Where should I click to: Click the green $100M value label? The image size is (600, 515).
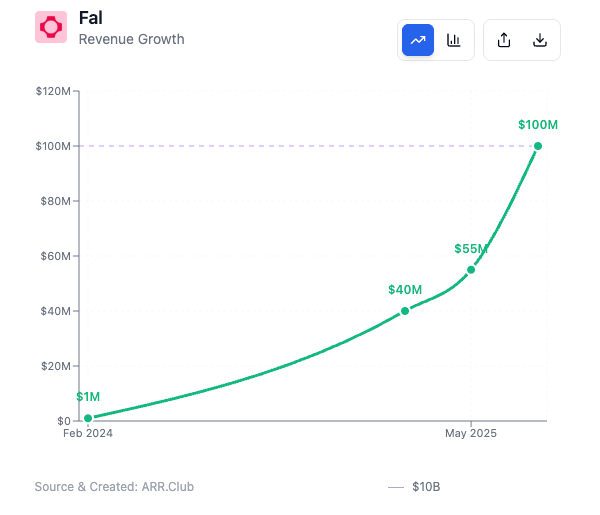pos(538,125)
